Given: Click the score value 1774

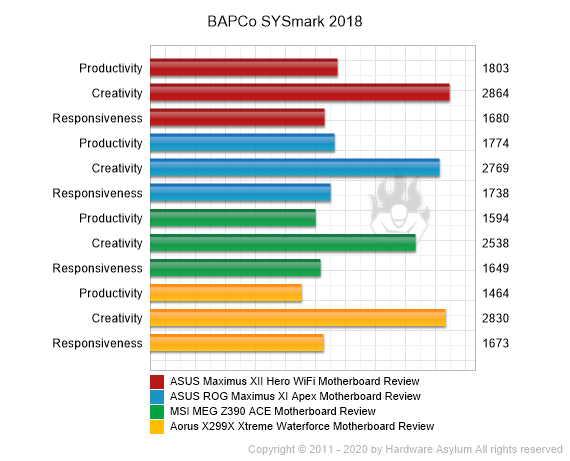Looking at the screenshot, I should [495, 143].
